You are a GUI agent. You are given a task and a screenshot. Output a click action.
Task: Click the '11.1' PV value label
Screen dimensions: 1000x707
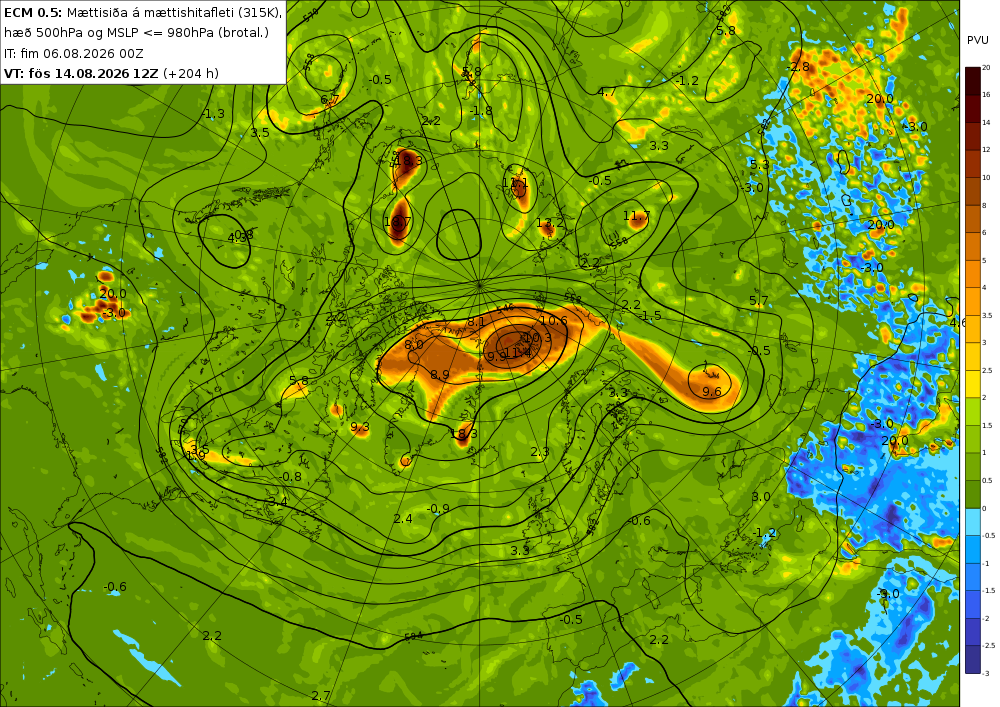(x=515, y=184)
